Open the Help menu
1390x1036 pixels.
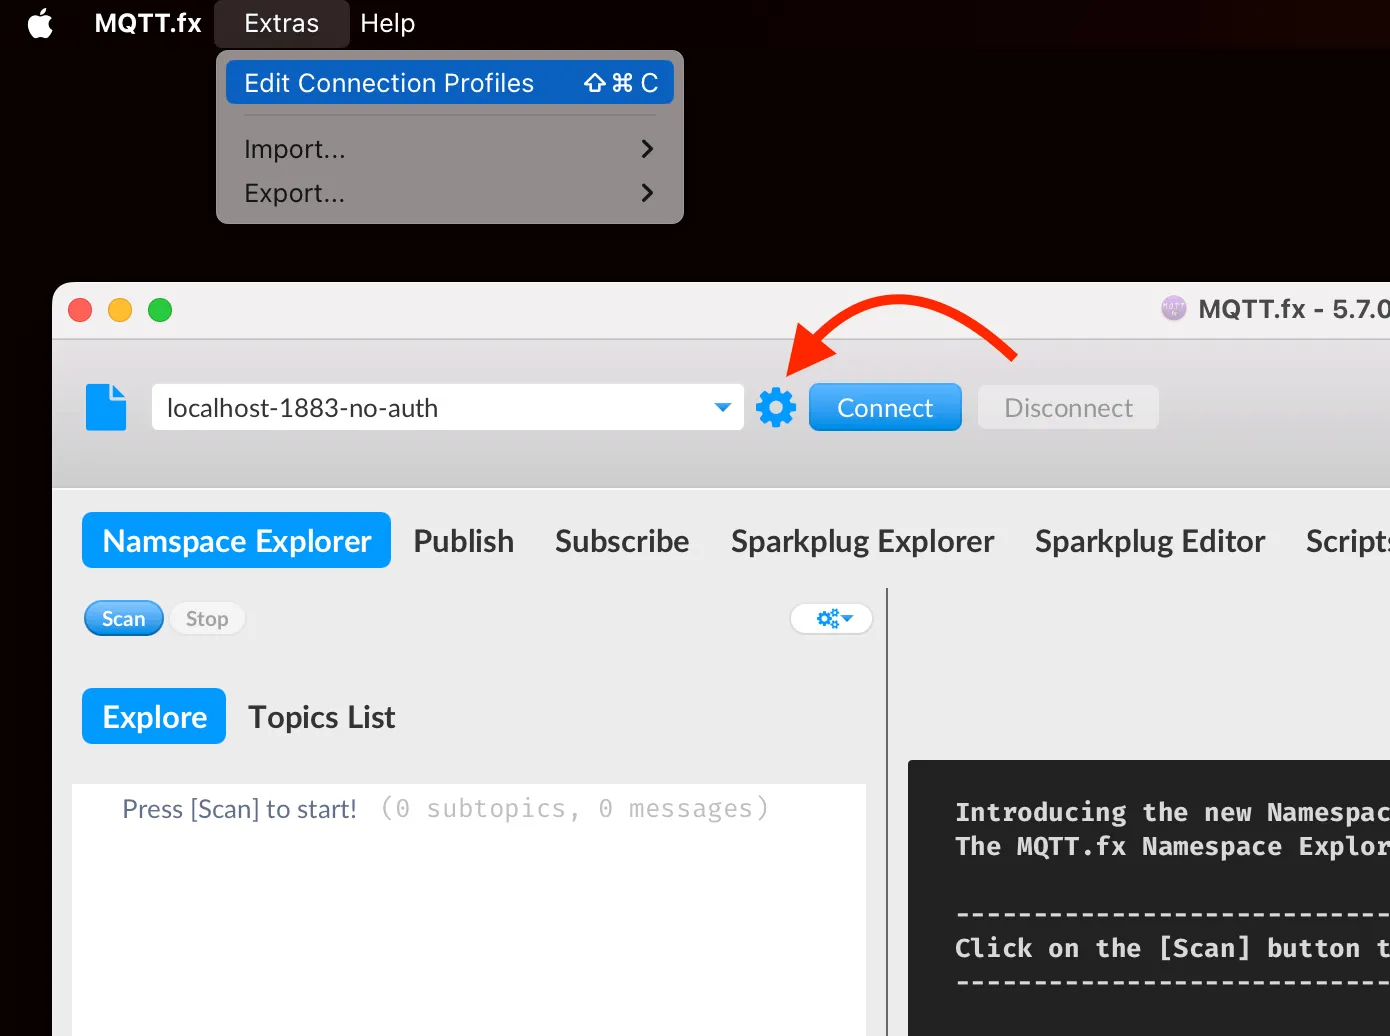tap(387, 23)
